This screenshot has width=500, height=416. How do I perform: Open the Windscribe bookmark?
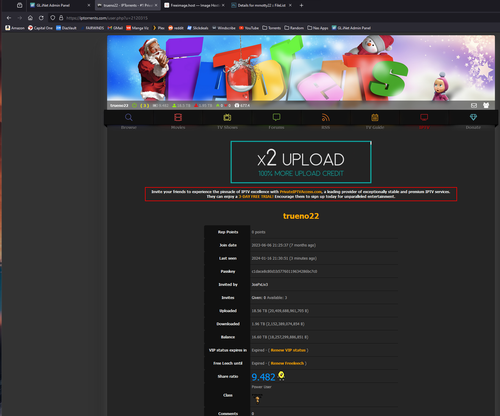click(x=224, y=28)
